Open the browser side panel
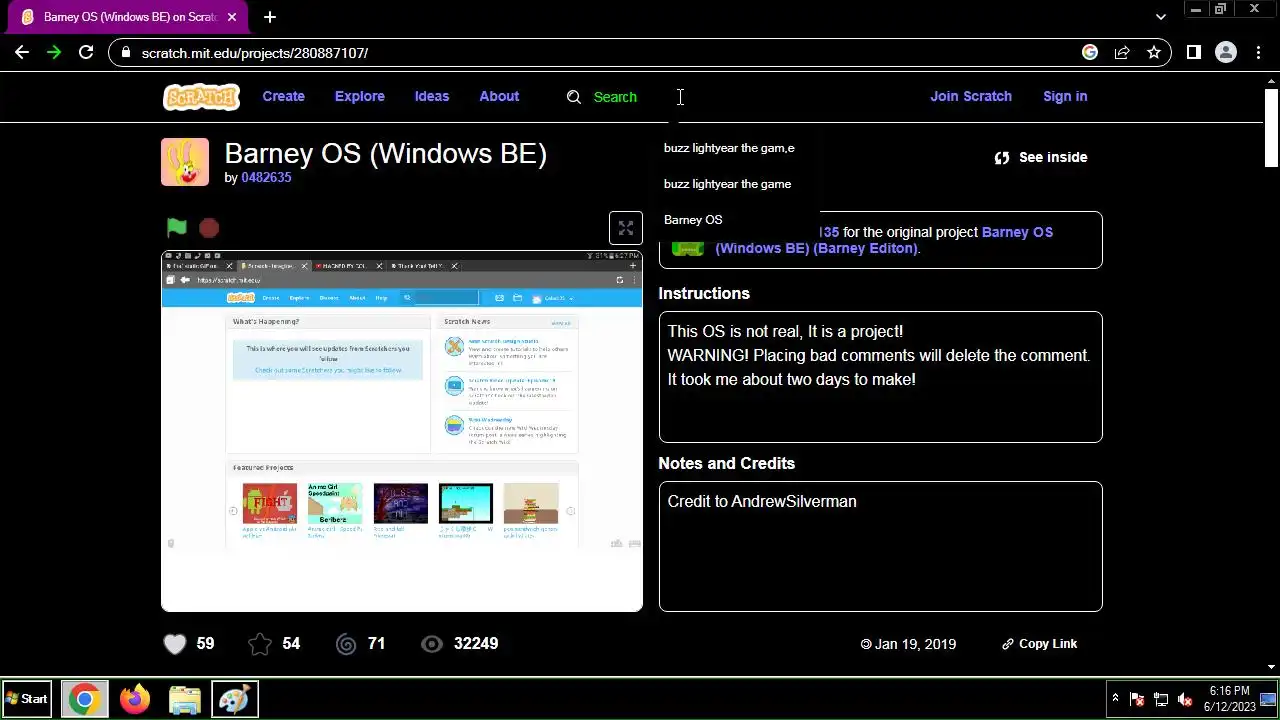The width and height of the screenshot is (1280, 720). 1194,53
